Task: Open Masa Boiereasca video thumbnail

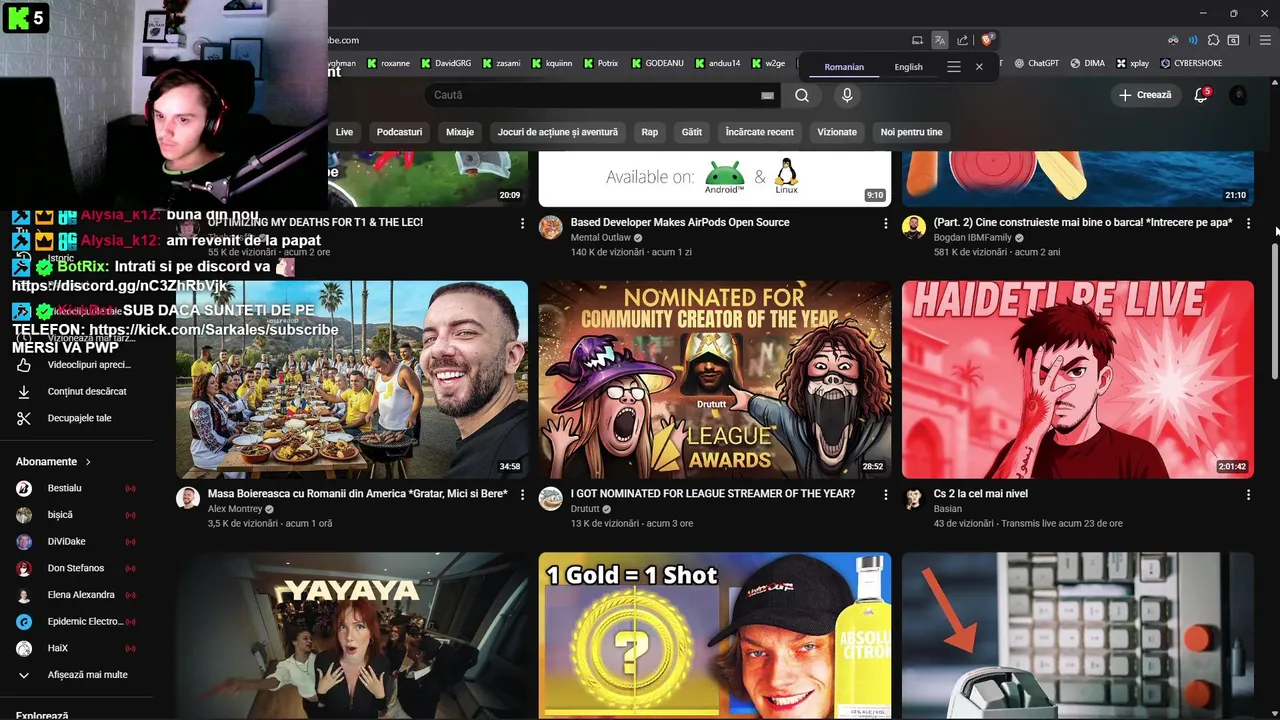Action: tap(352, 379)
